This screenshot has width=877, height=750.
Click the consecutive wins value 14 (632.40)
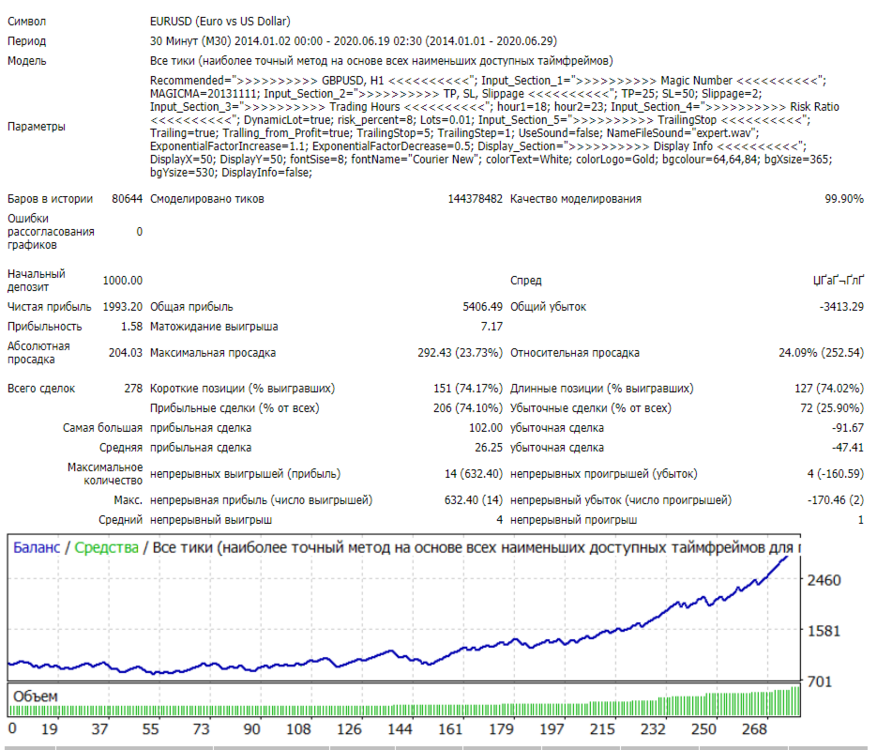pyautogui.click(x=473, y=474)
